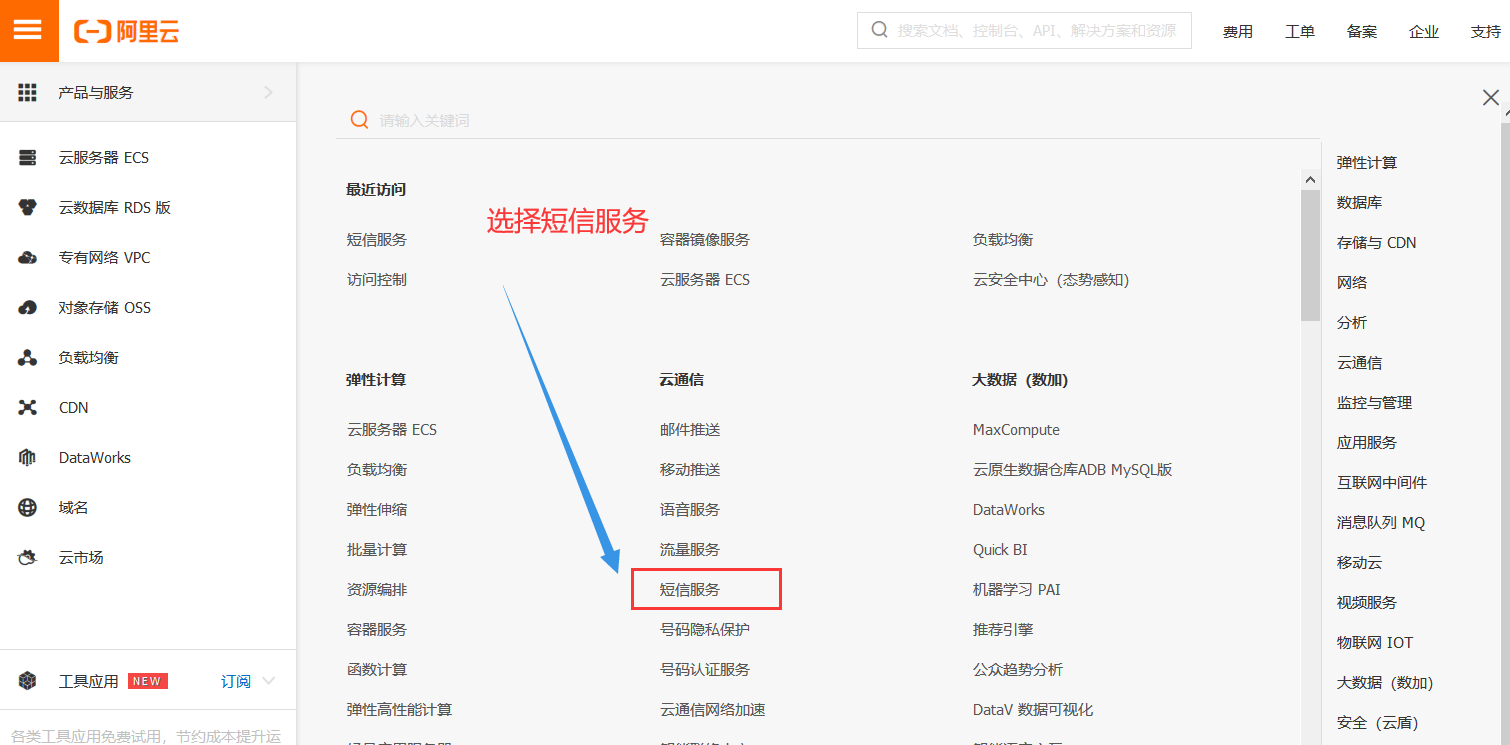Image resolution: width=1510 pixels, height=745 pixels.
Task: Open the 支持 top menu
Action: [x=1486, y=32]
